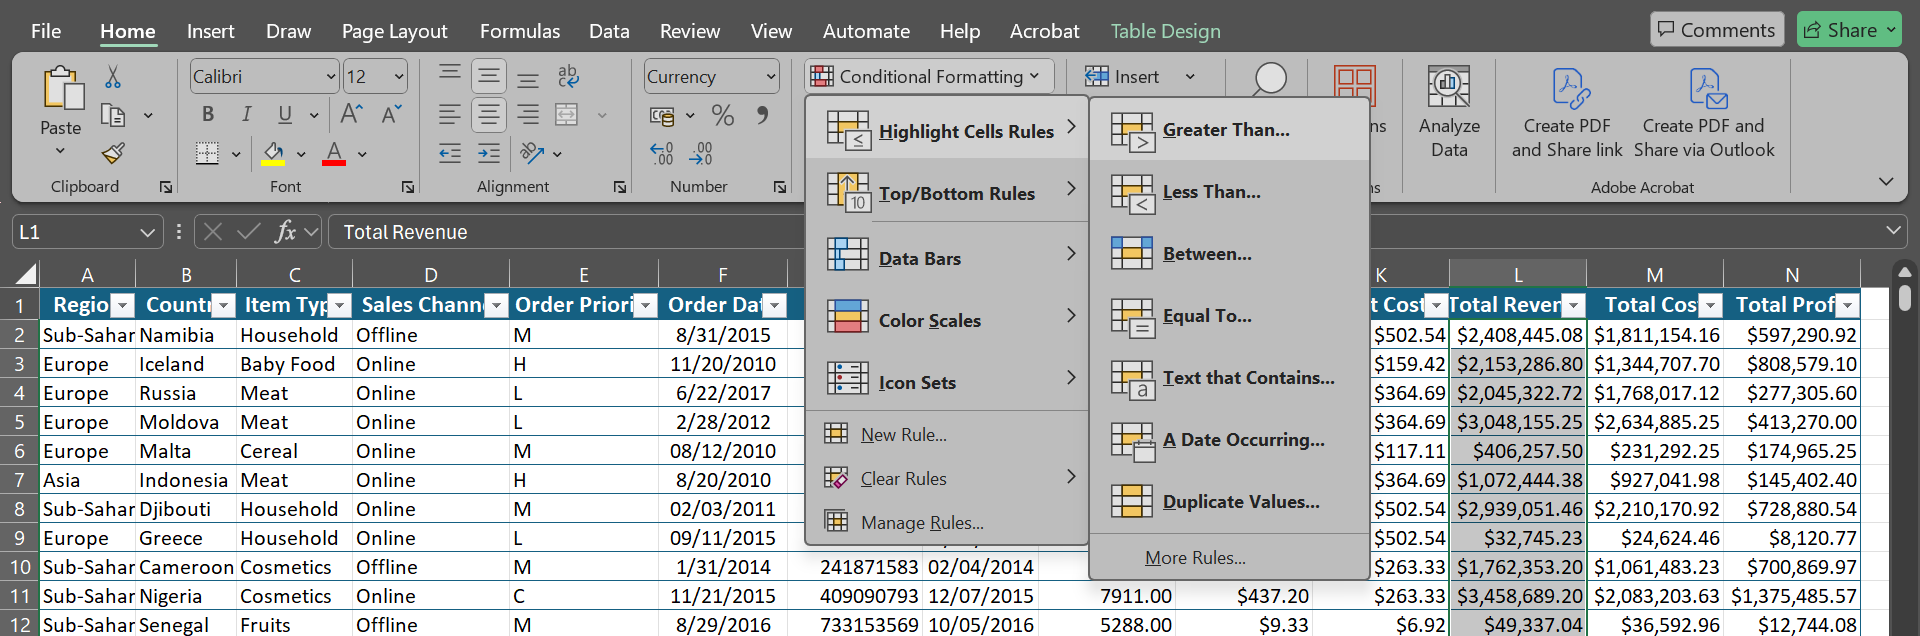1920x636 pixels.
Task: Open Highlight Cells Rules submenu
Action: pos(947,130)
